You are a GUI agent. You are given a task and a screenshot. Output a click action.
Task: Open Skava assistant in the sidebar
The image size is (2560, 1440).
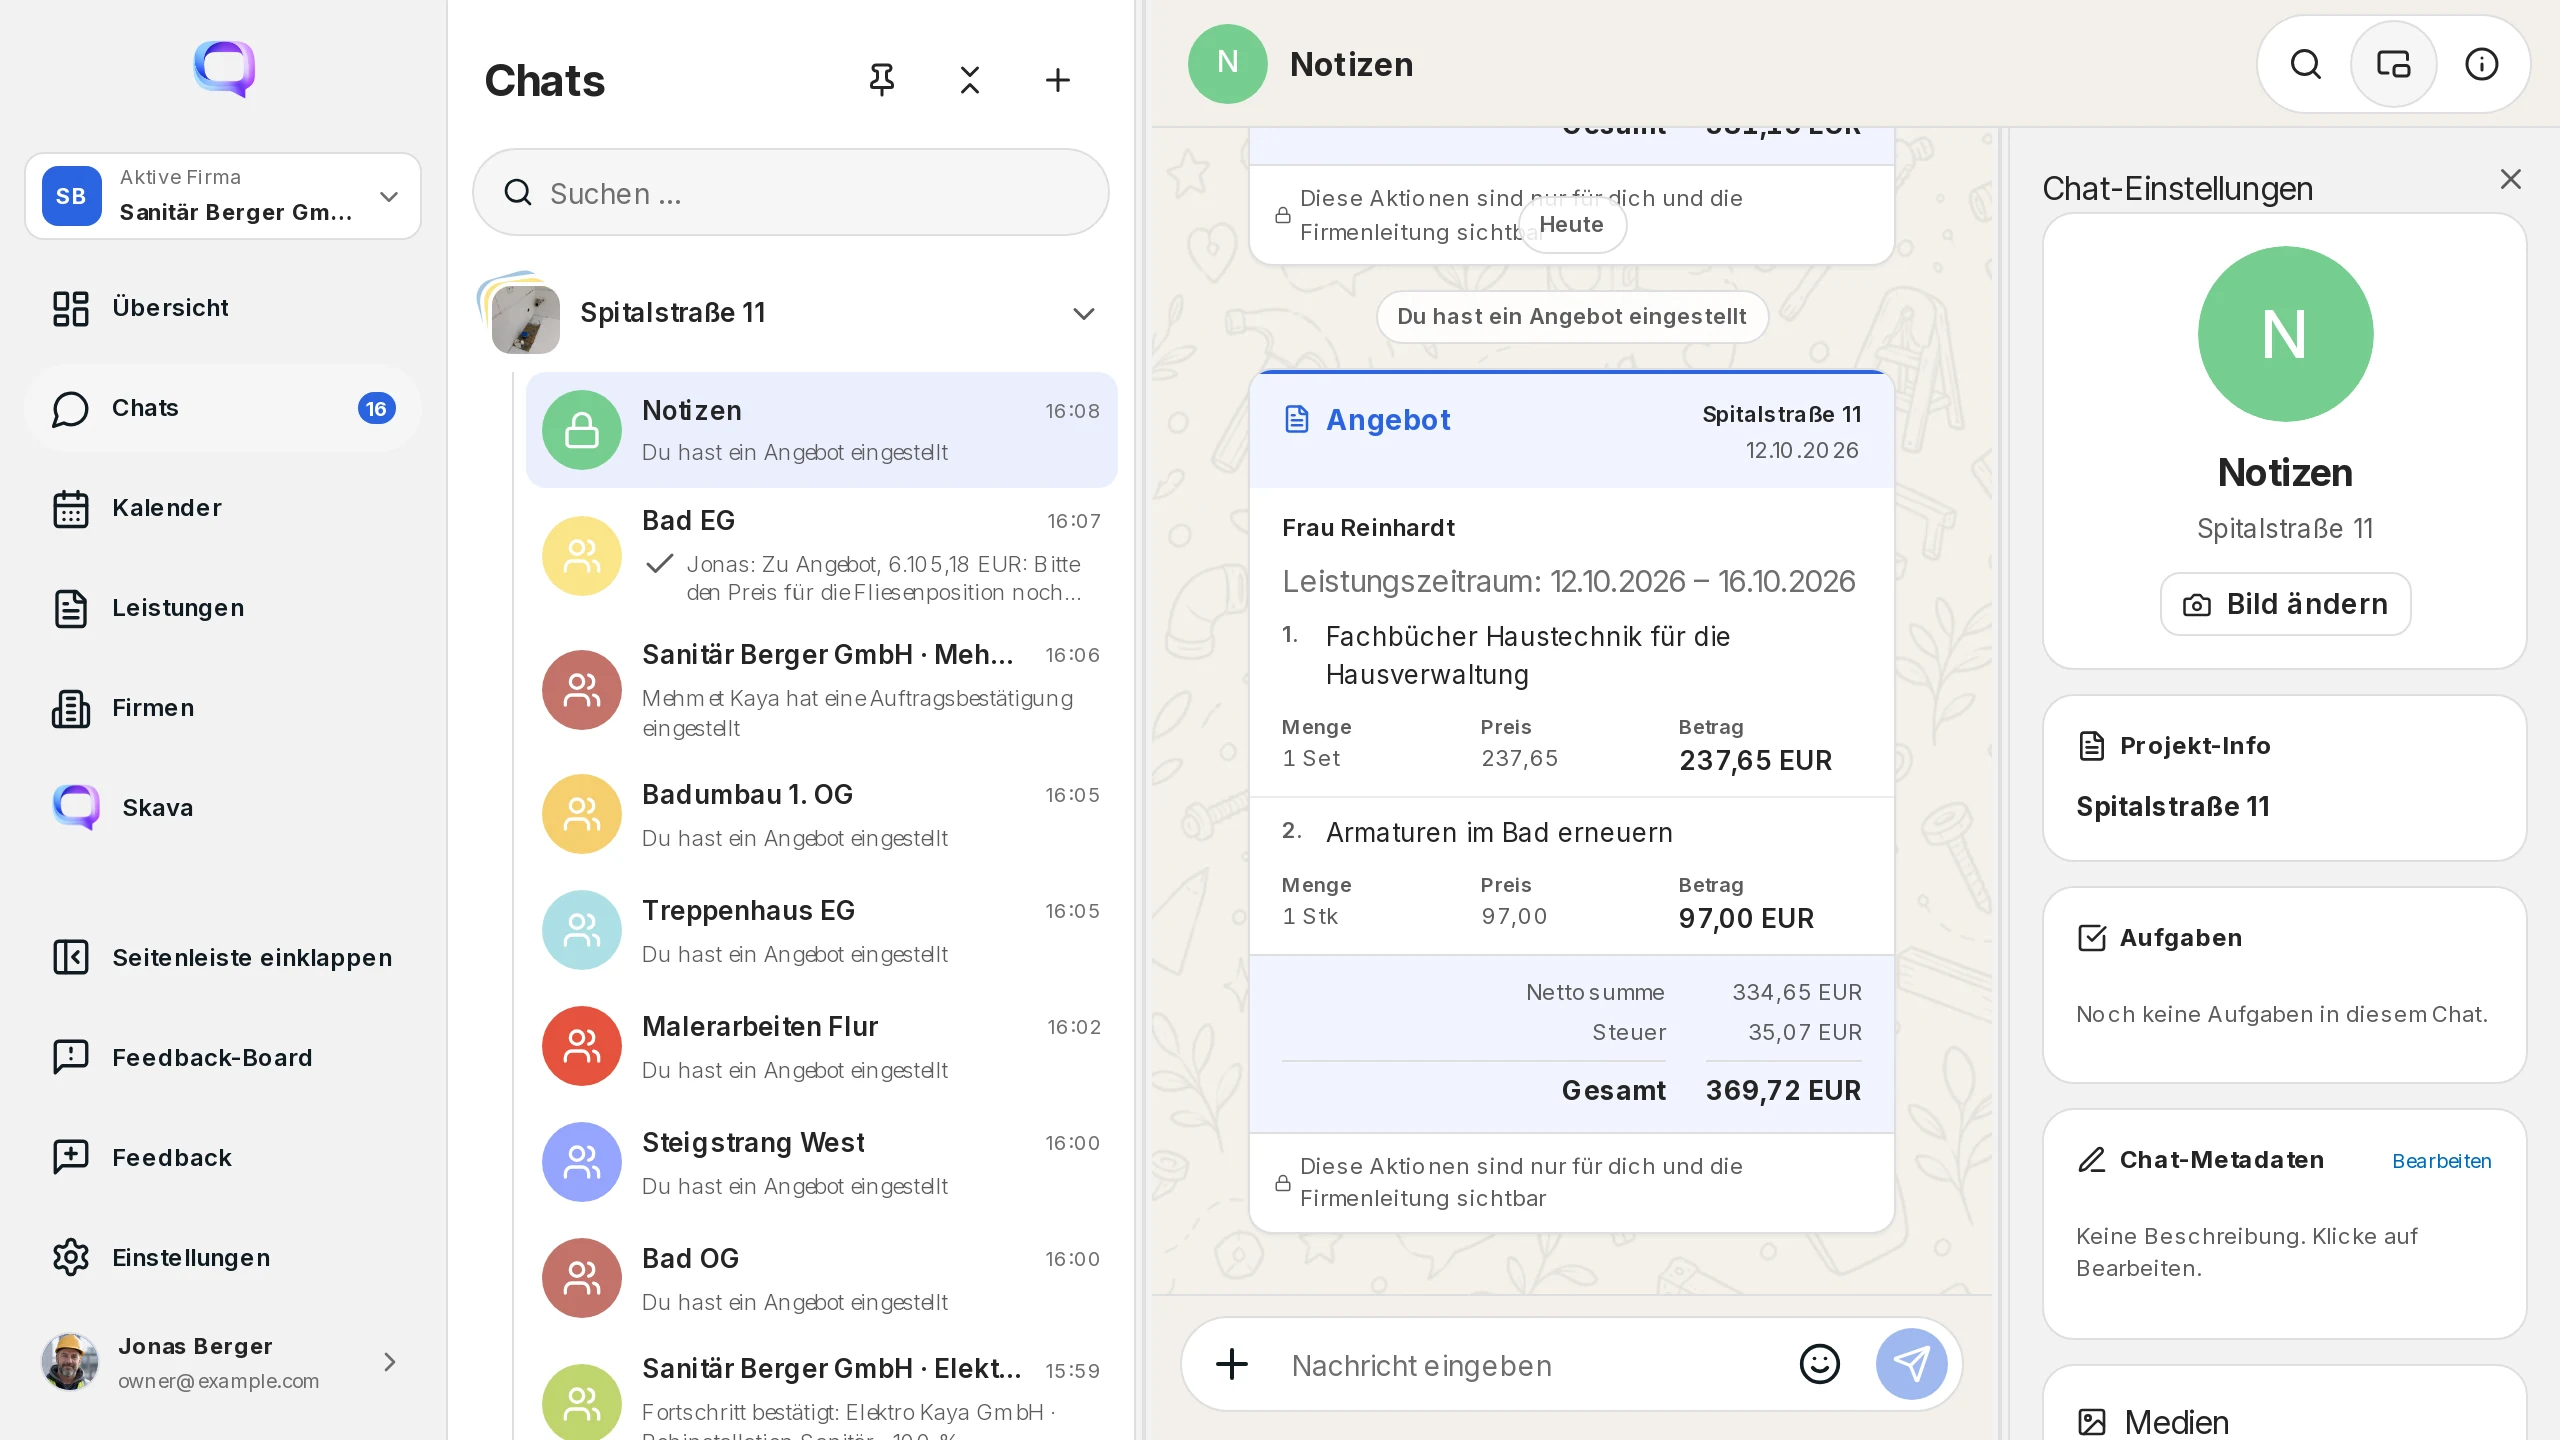pyautogui.click(x=222, y=808)
